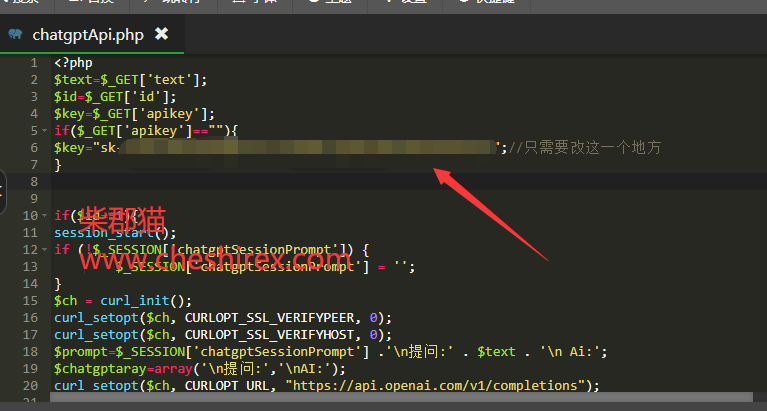Click line number 9 in the gutter

tap(34, 199)
